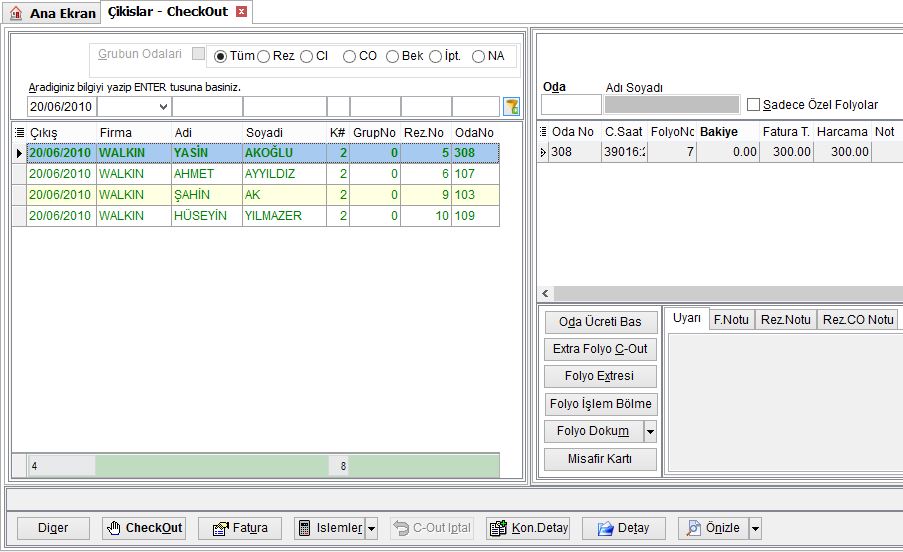The width and height of the screenshot is (903, 552).
Task: Click the C-Out Iptal undo icon
Action: point(401,528)
